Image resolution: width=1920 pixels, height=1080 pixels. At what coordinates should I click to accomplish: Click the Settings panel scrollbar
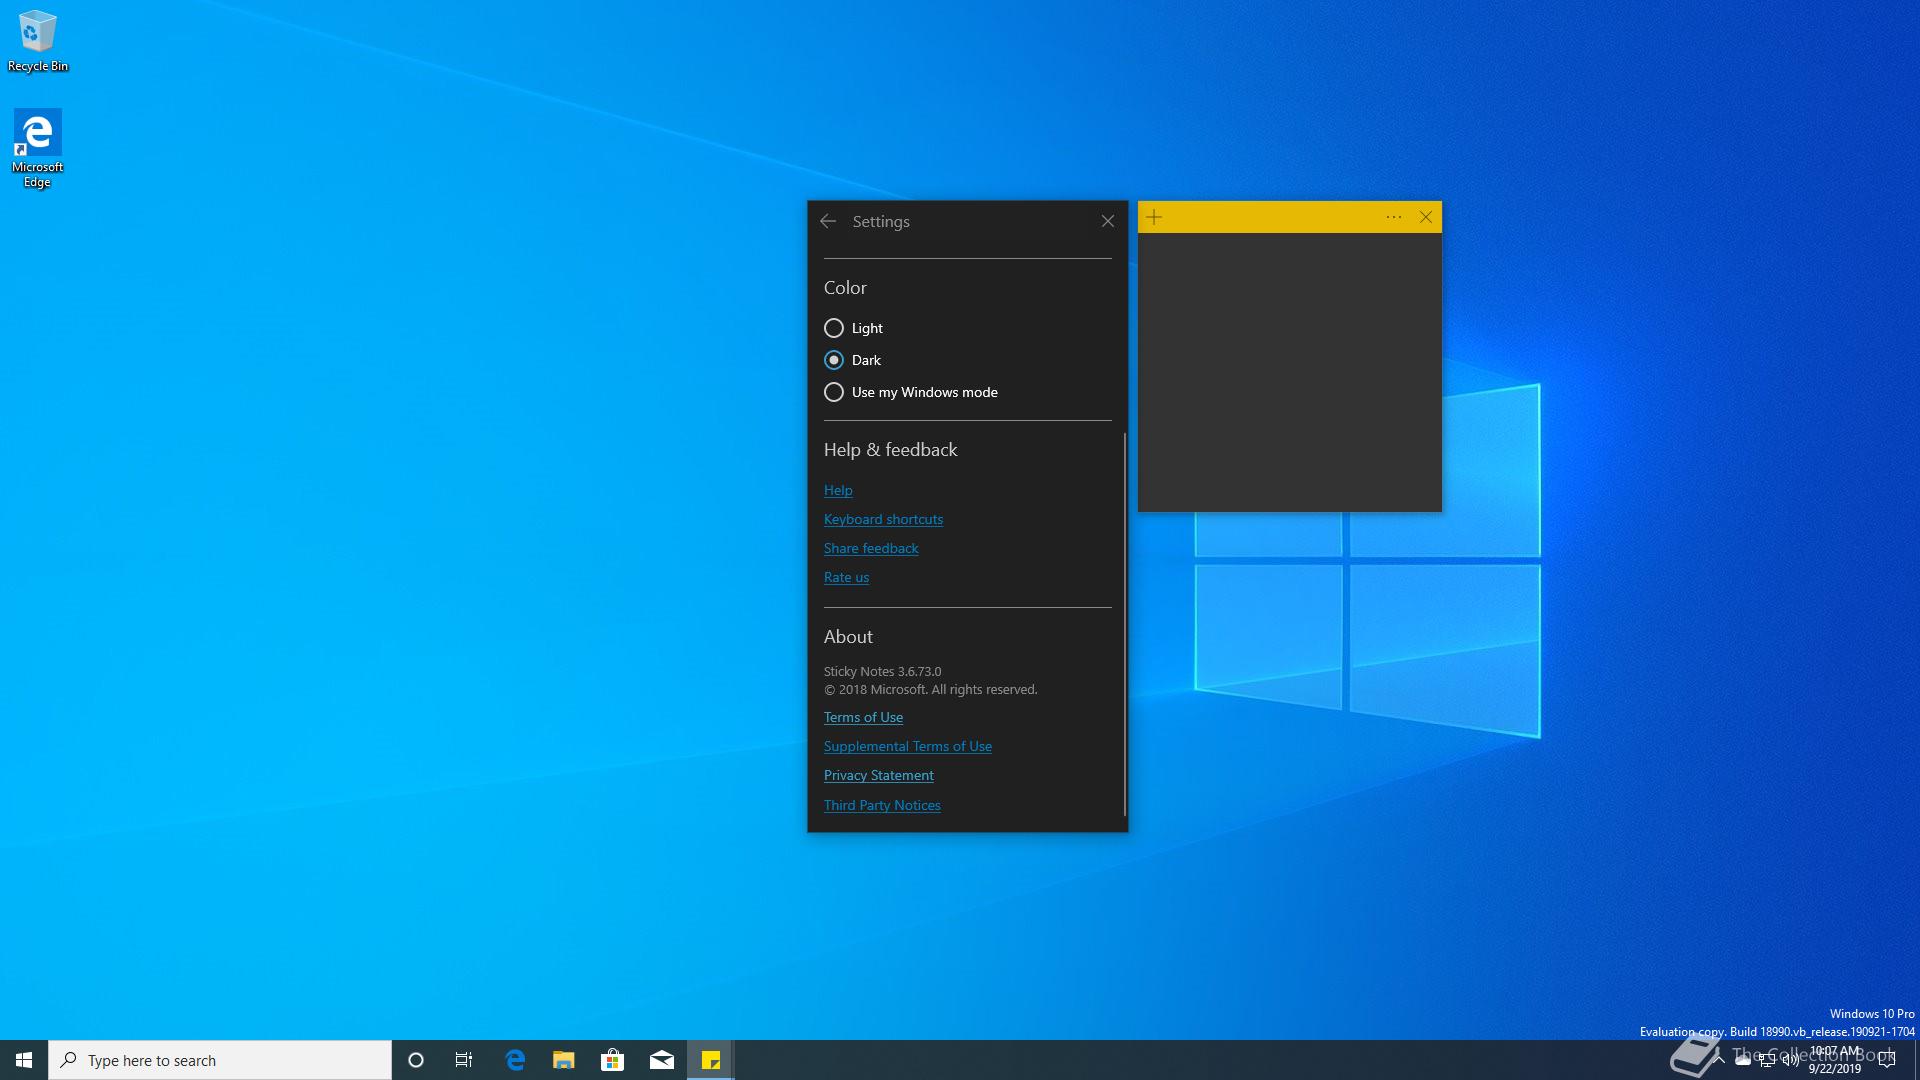(x=1125, y=625)
